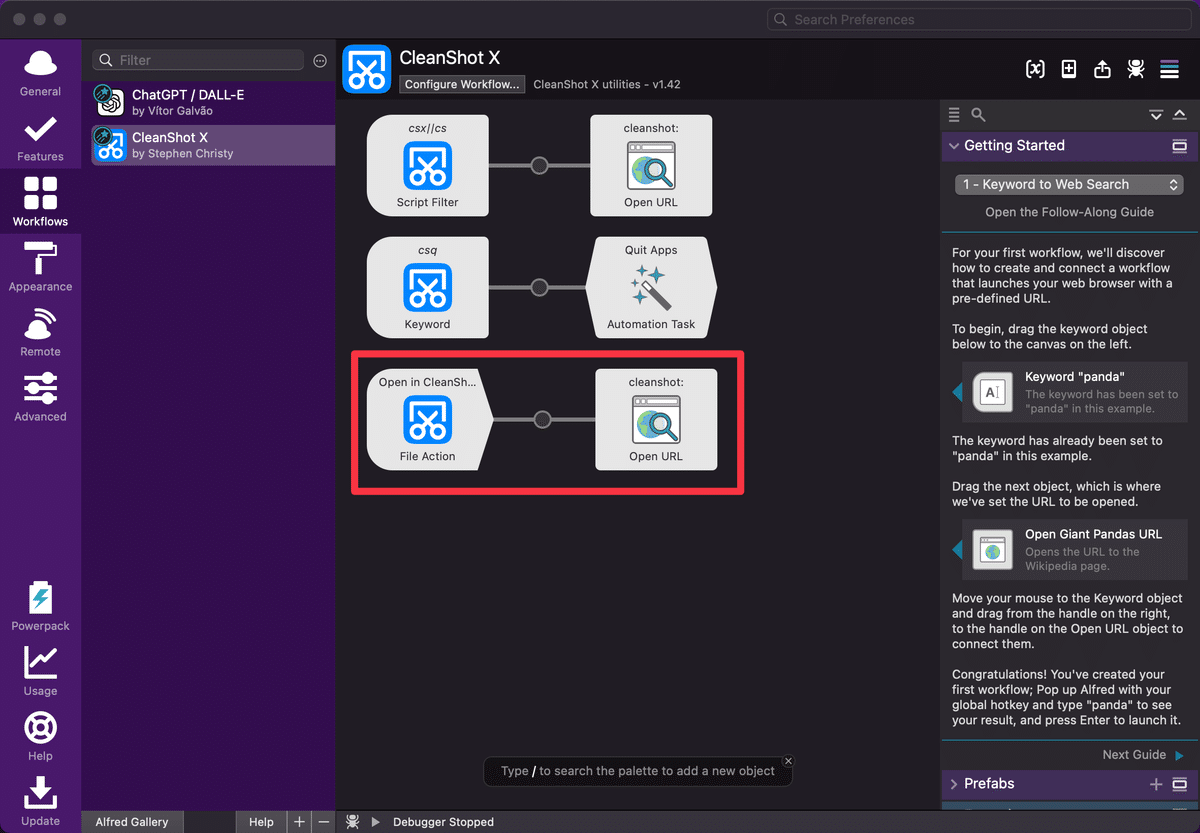Image resolution: width=1200 pixels, height=833 pixels.
Task: Open the Follow-Along Guide link
Action: pos(1069,212)
